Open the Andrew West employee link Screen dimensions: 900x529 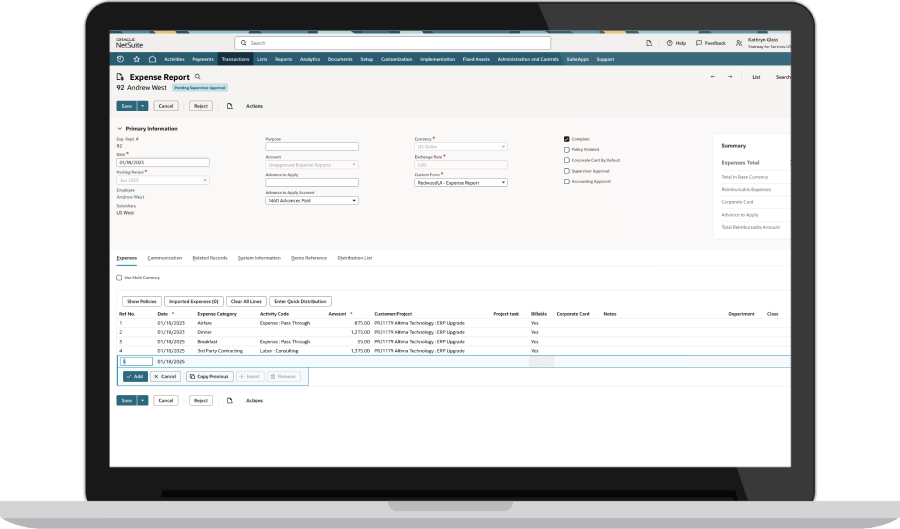click(131, 197)
